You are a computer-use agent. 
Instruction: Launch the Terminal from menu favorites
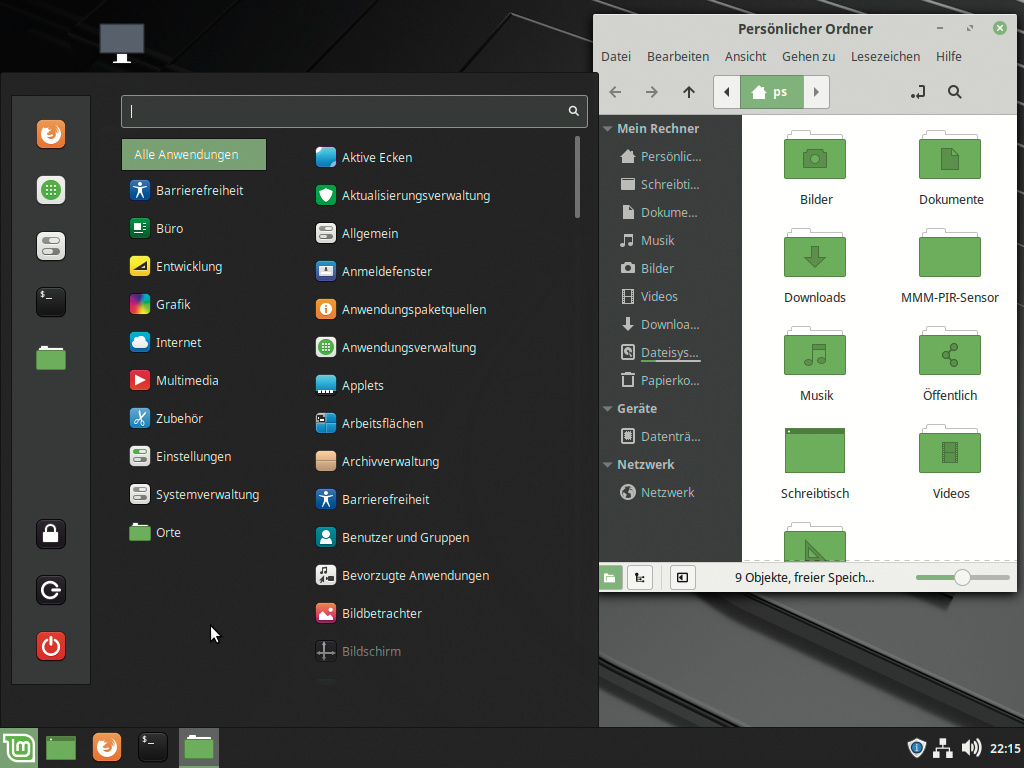pyautogui.click(x=51, y=302)
